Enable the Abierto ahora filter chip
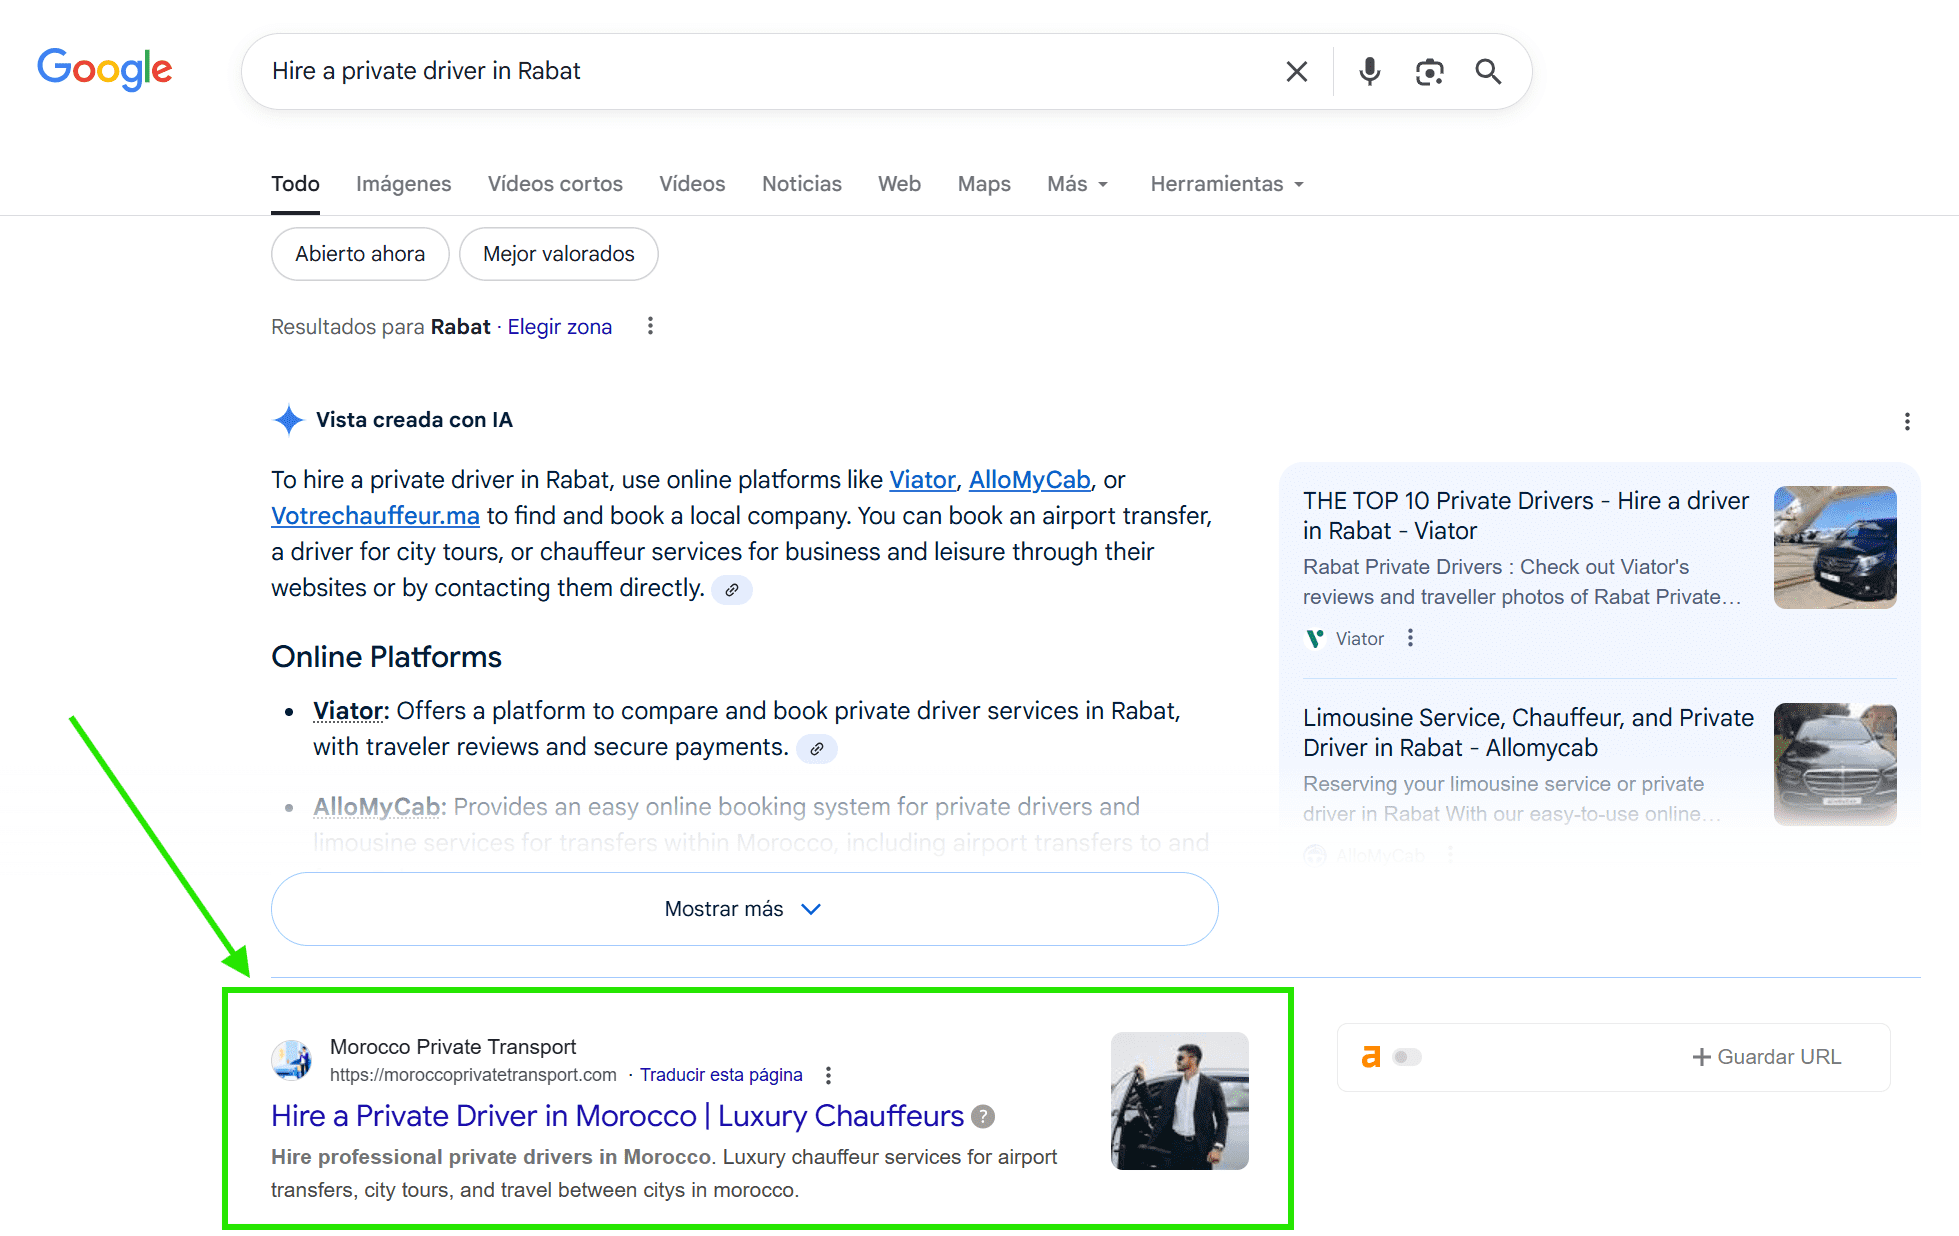Image resolution: width=1959 pixels, height=1236 pixels. pos(360,254)
